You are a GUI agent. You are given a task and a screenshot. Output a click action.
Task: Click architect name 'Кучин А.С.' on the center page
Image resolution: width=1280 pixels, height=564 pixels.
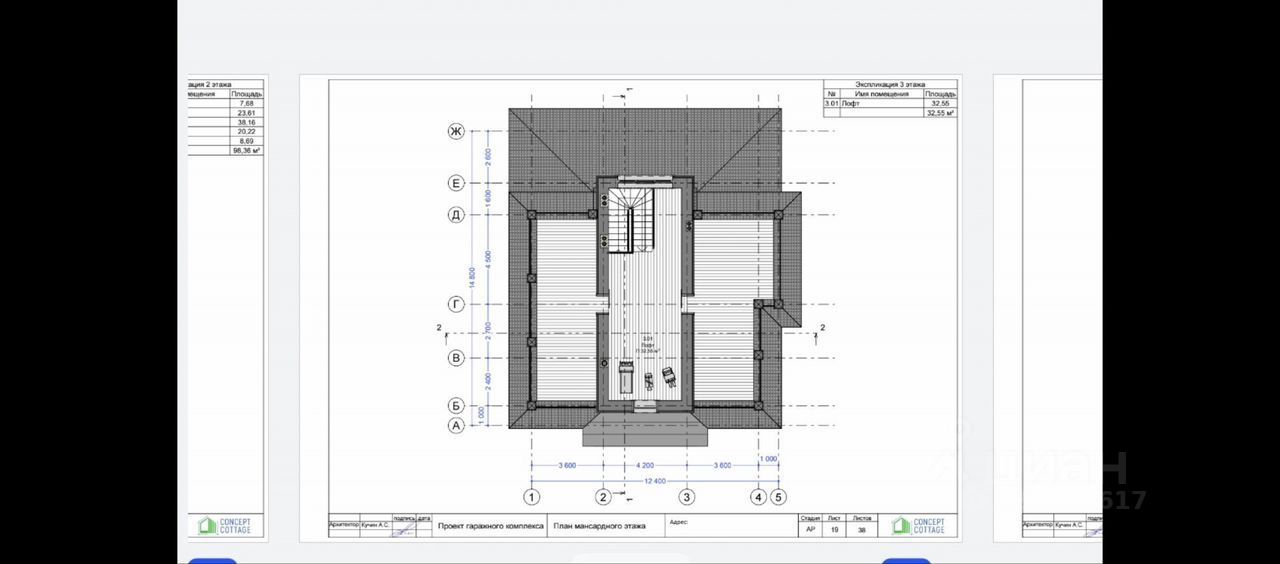[x=374, y=524]
